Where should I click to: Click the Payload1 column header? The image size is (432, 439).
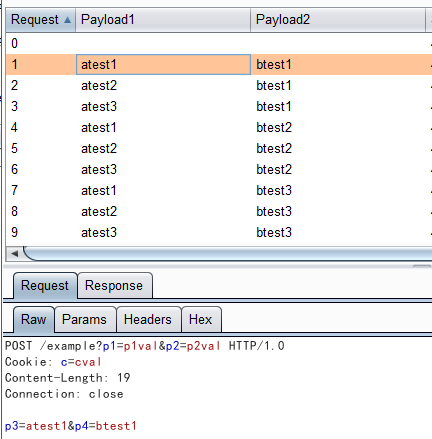163,20
